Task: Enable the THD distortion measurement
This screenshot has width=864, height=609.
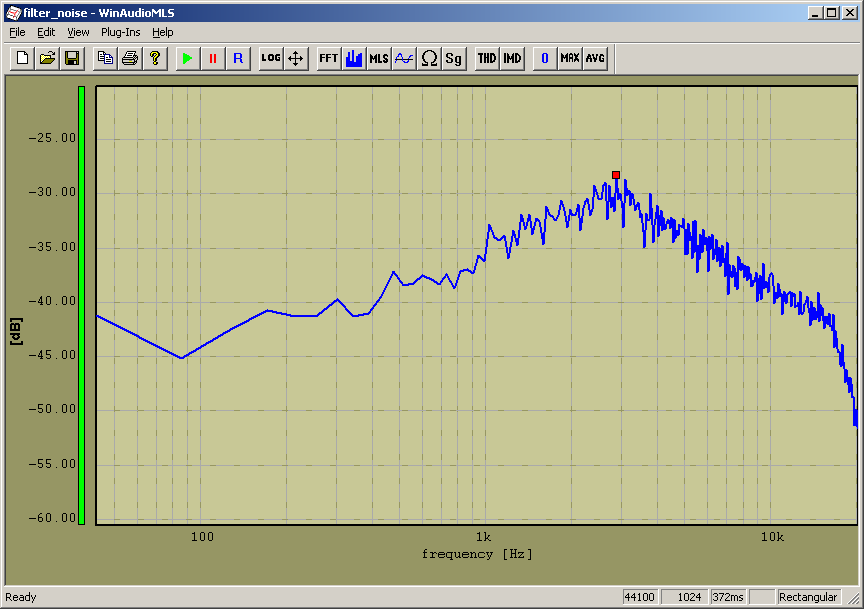Action: [x=486, y=58]
